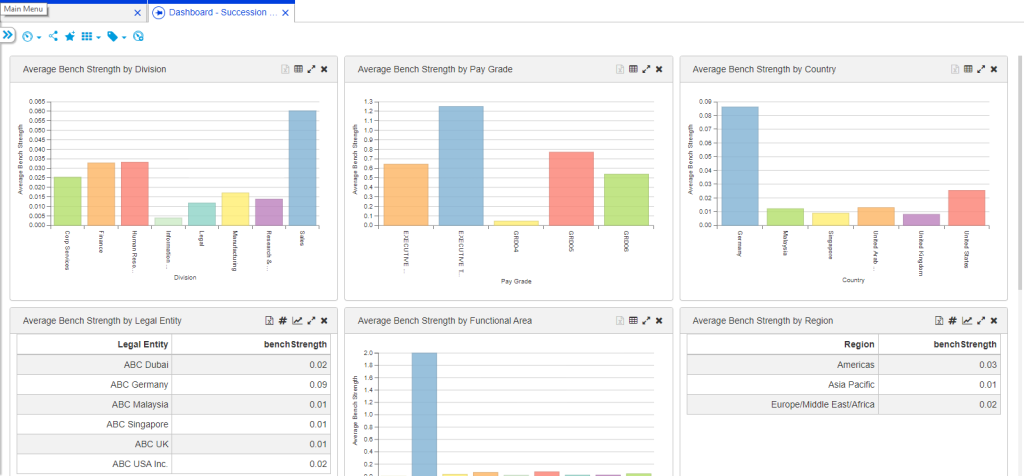Expand the Bench Strength by Country panel
Screen dimensions: 1024x476
[x=980, y=69]
